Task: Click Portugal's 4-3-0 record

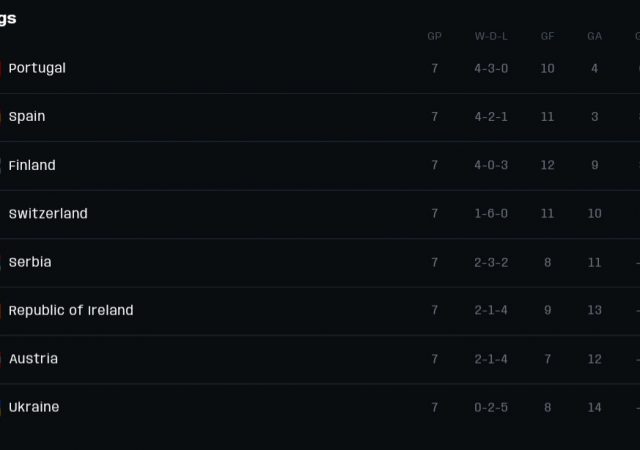Action: pyautogui.click(x=491, y=68)
